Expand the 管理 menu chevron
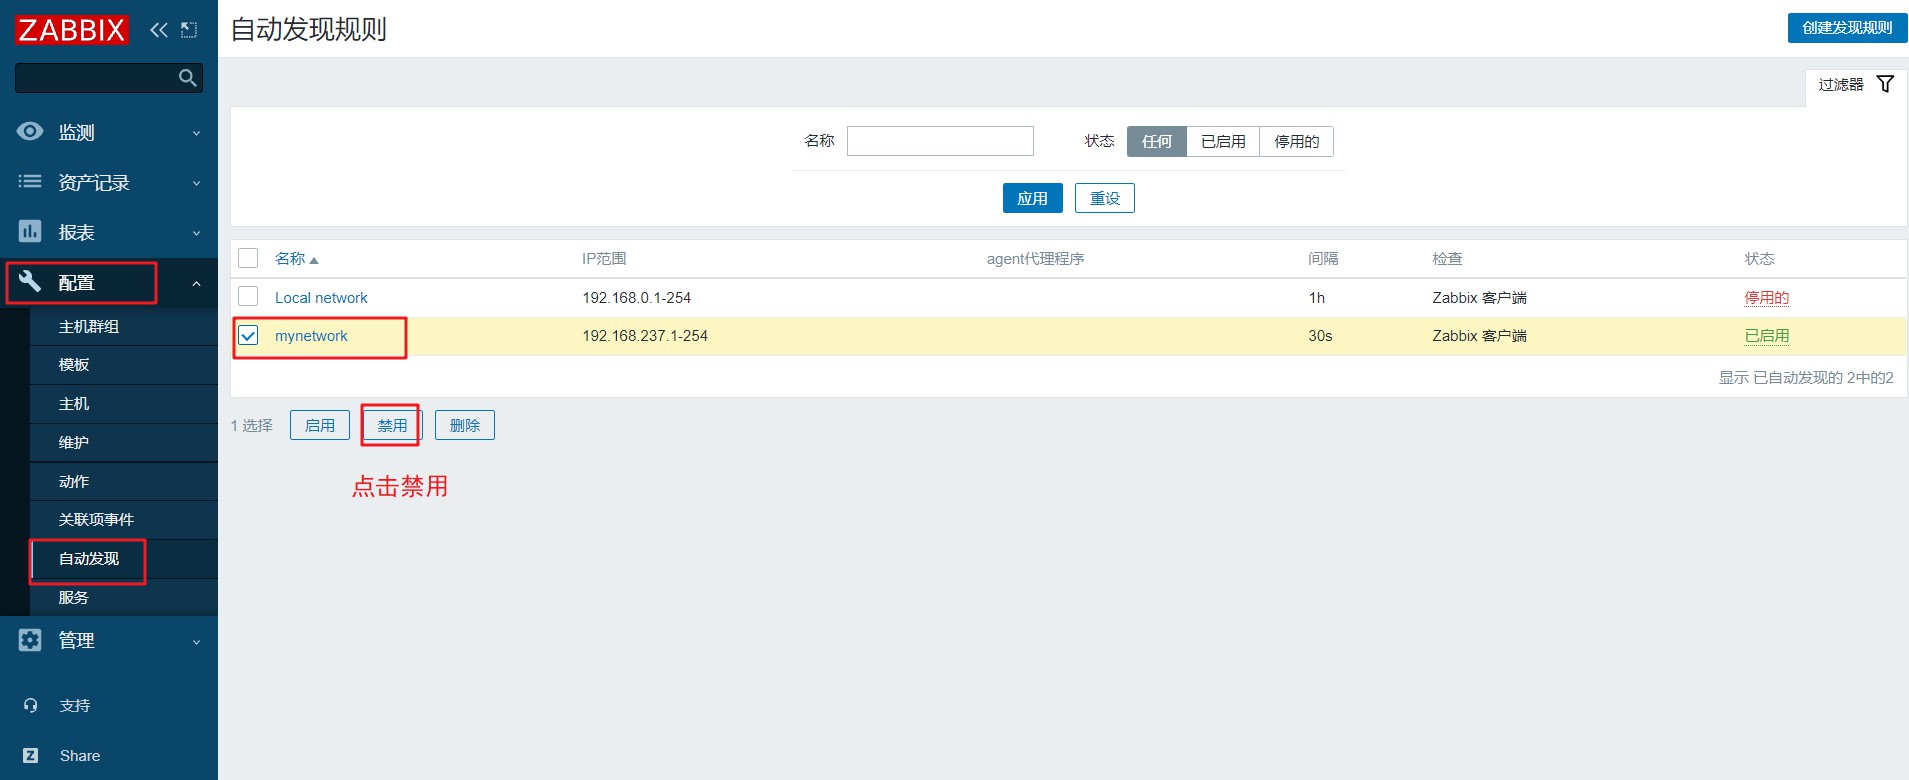The height and width of the screenshot is (780, 1909). (196, 642)
